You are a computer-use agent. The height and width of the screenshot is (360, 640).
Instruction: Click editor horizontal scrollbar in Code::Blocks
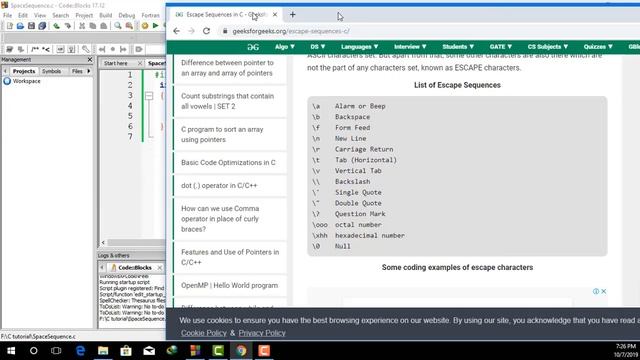[x=135, y=242]
